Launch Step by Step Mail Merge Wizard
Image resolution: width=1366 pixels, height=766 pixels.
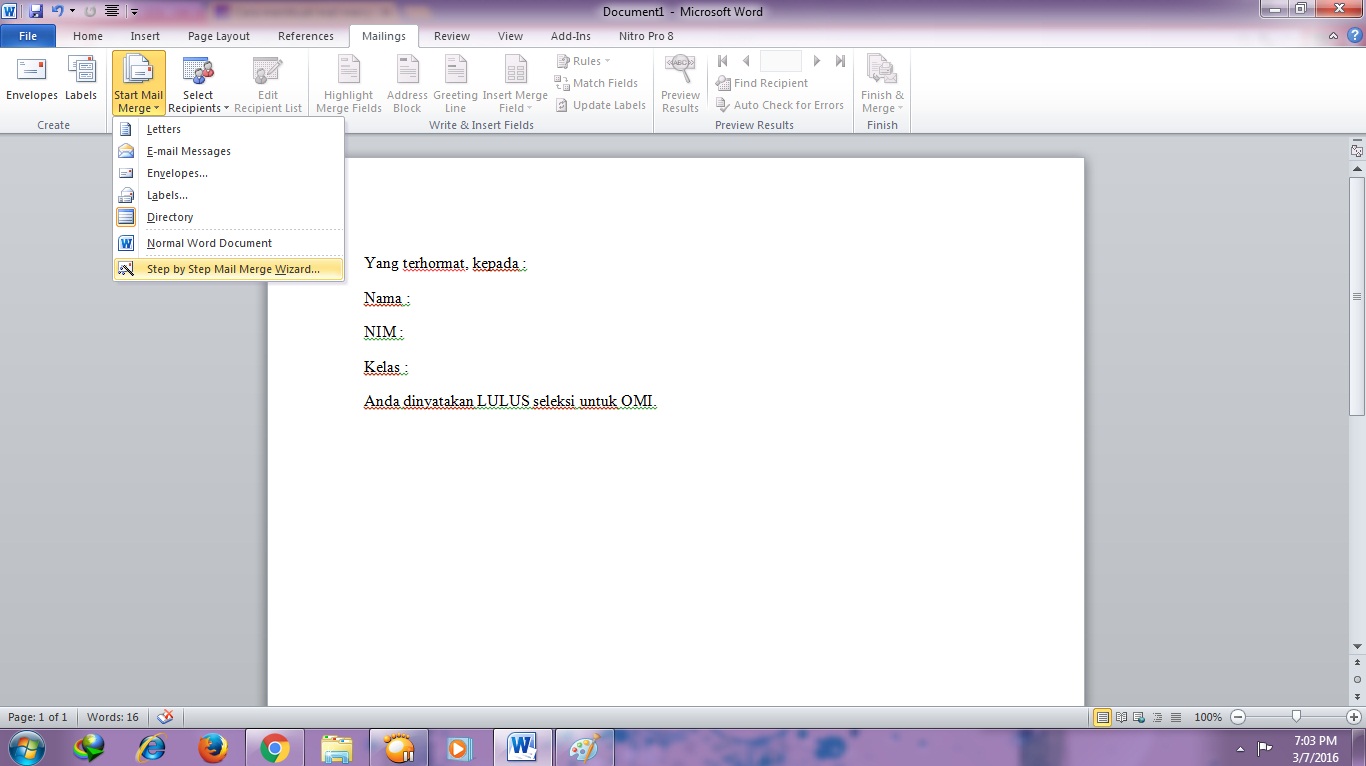pos(229,269)
